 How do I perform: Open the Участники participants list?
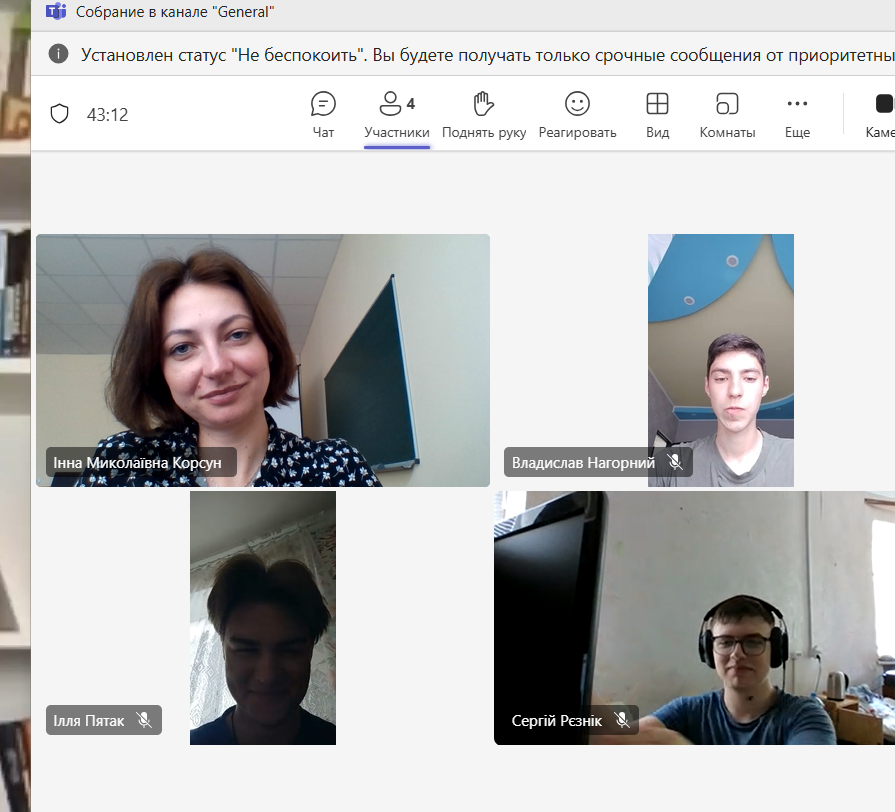tap(397, 115)
